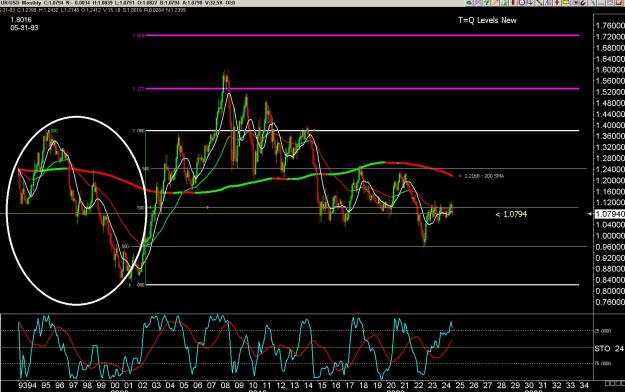625x392 pixels.
Task: Select the "1.2168 - 200 SMA" label
Action: tap(484, 176)
